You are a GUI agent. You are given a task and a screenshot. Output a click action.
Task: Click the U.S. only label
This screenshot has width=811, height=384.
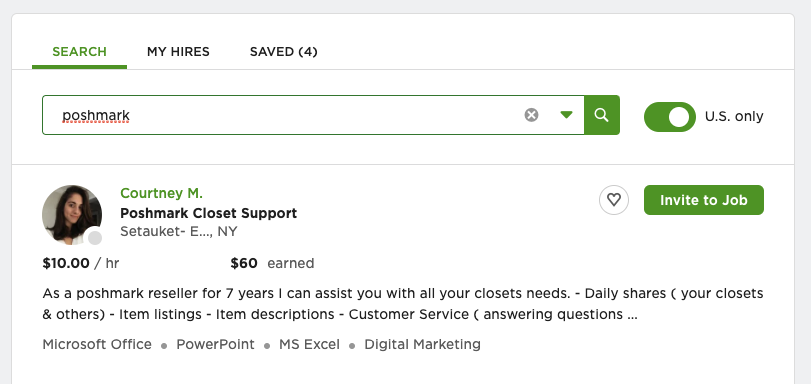point(734,116)
